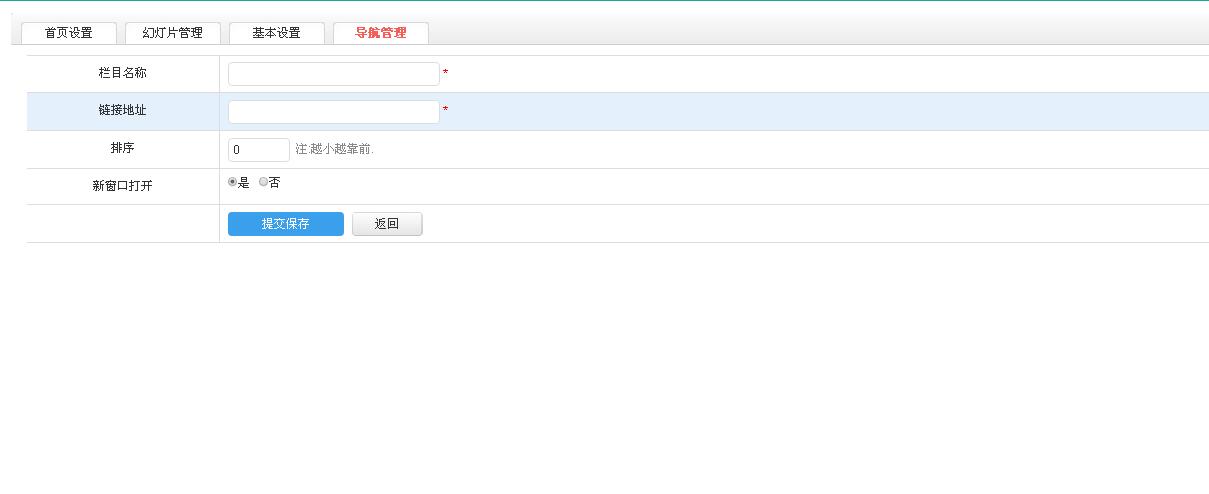1209x494 pixels.
Task: Go to the 基本设置 tab
Action: 277,33
